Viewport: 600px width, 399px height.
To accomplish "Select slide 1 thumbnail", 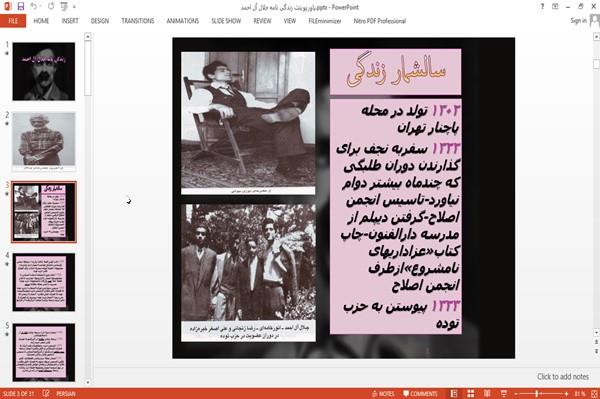I will tap(44, 72).
